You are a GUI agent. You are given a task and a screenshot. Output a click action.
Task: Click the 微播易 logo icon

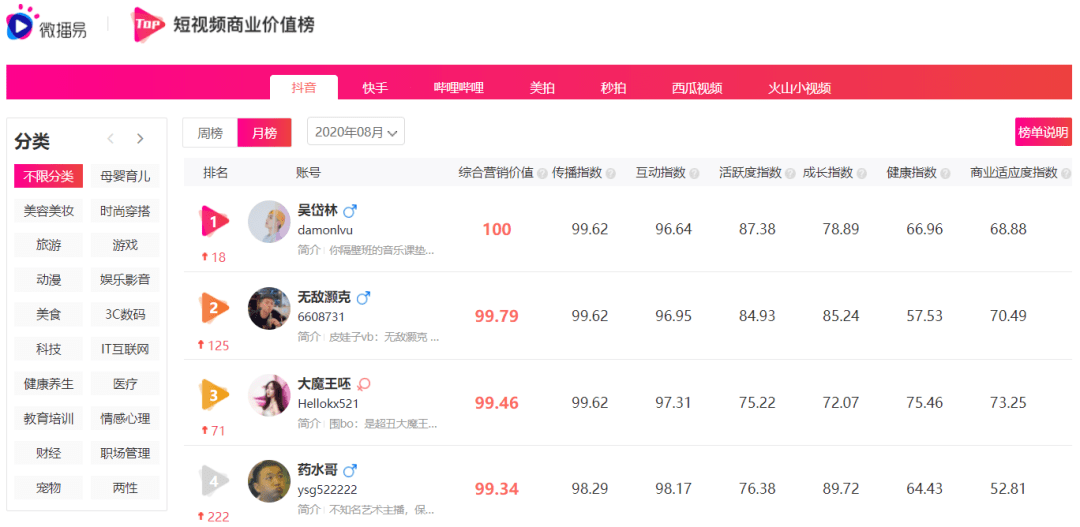coord(21,22)
